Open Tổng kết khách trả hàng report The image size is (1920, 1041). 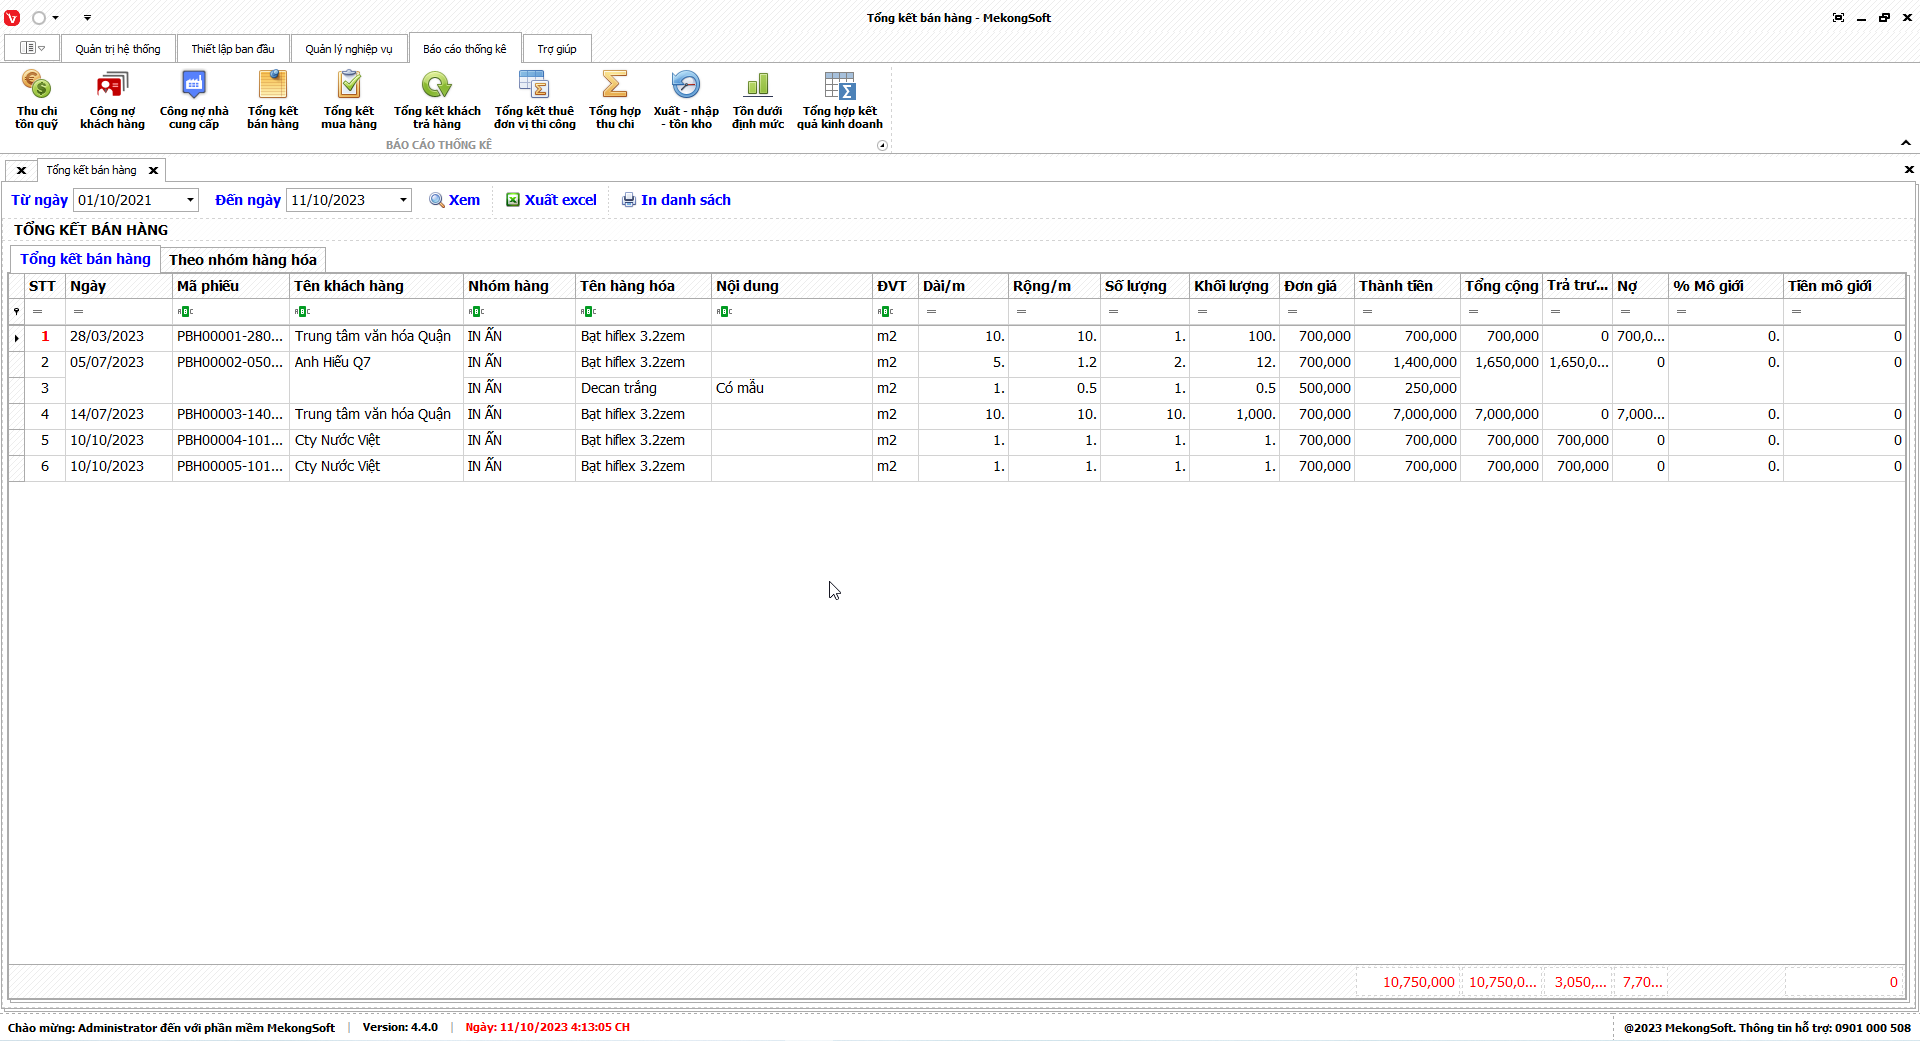tap(437, 100)
